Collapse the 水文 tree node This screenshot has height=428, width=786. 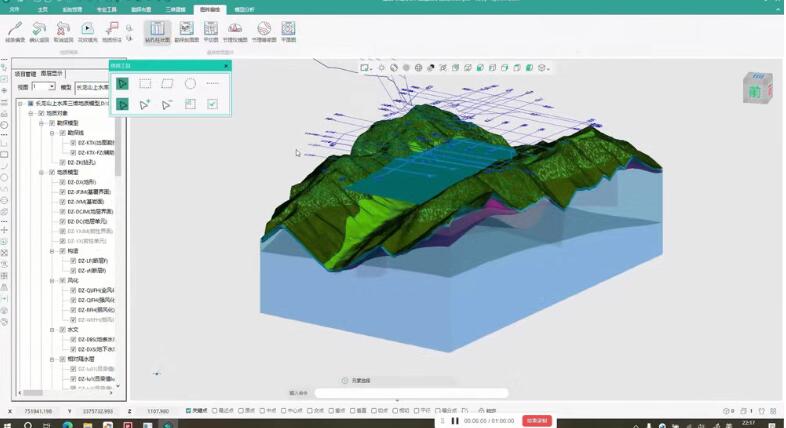click(53, 329)
